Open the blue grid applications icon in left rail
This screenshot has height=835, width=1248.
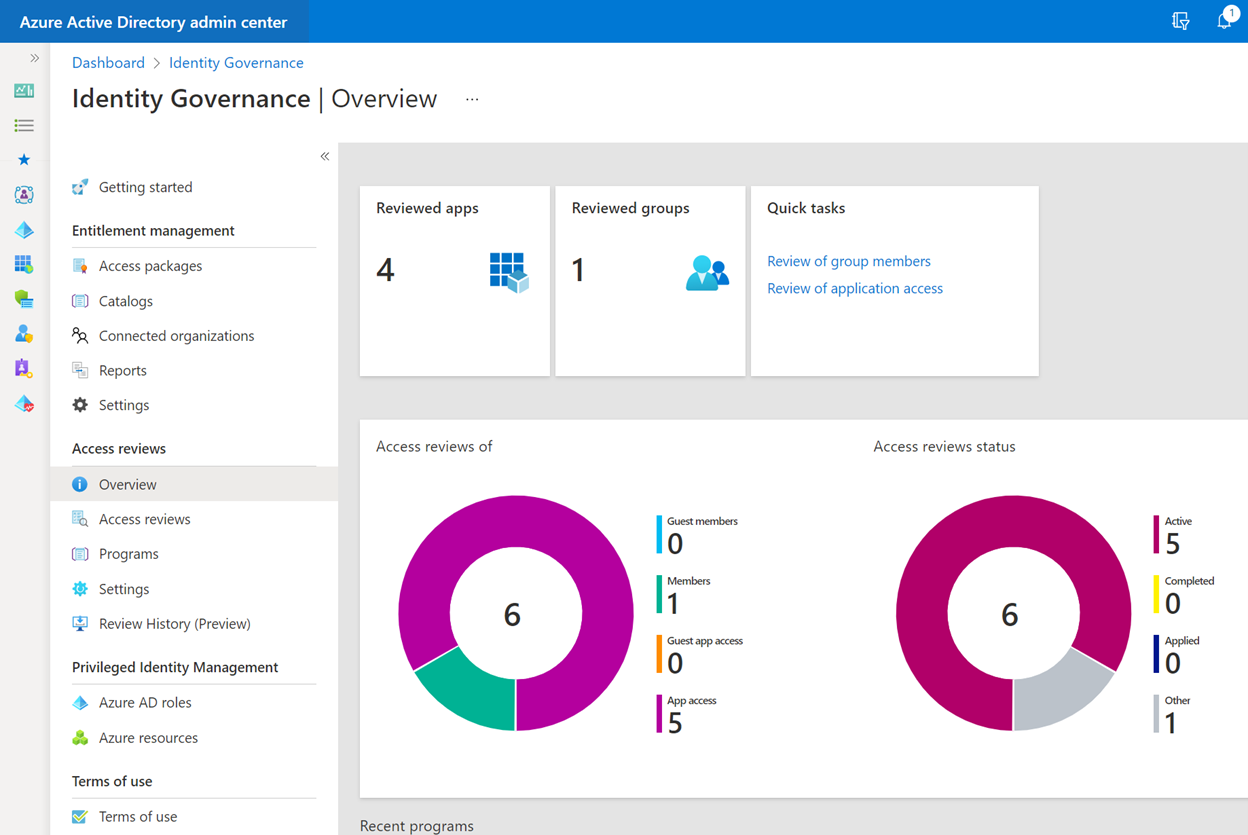point(24,264)
